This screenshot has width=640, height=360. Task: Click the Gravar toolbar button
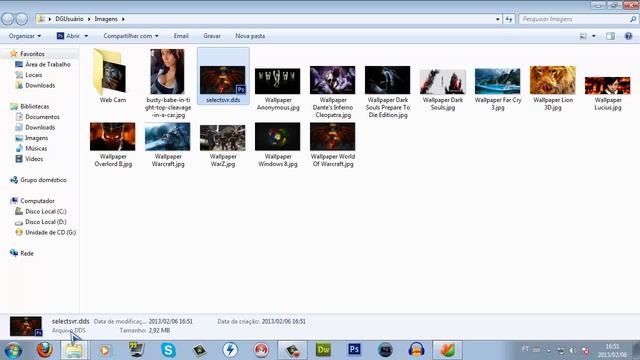click(x=212, y=36)
